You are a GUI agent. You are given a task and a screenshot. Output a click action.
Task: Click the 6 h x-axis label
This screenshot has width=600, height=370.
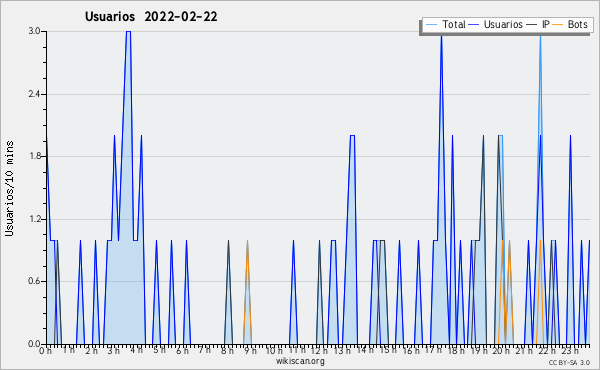tap(182, 351)
